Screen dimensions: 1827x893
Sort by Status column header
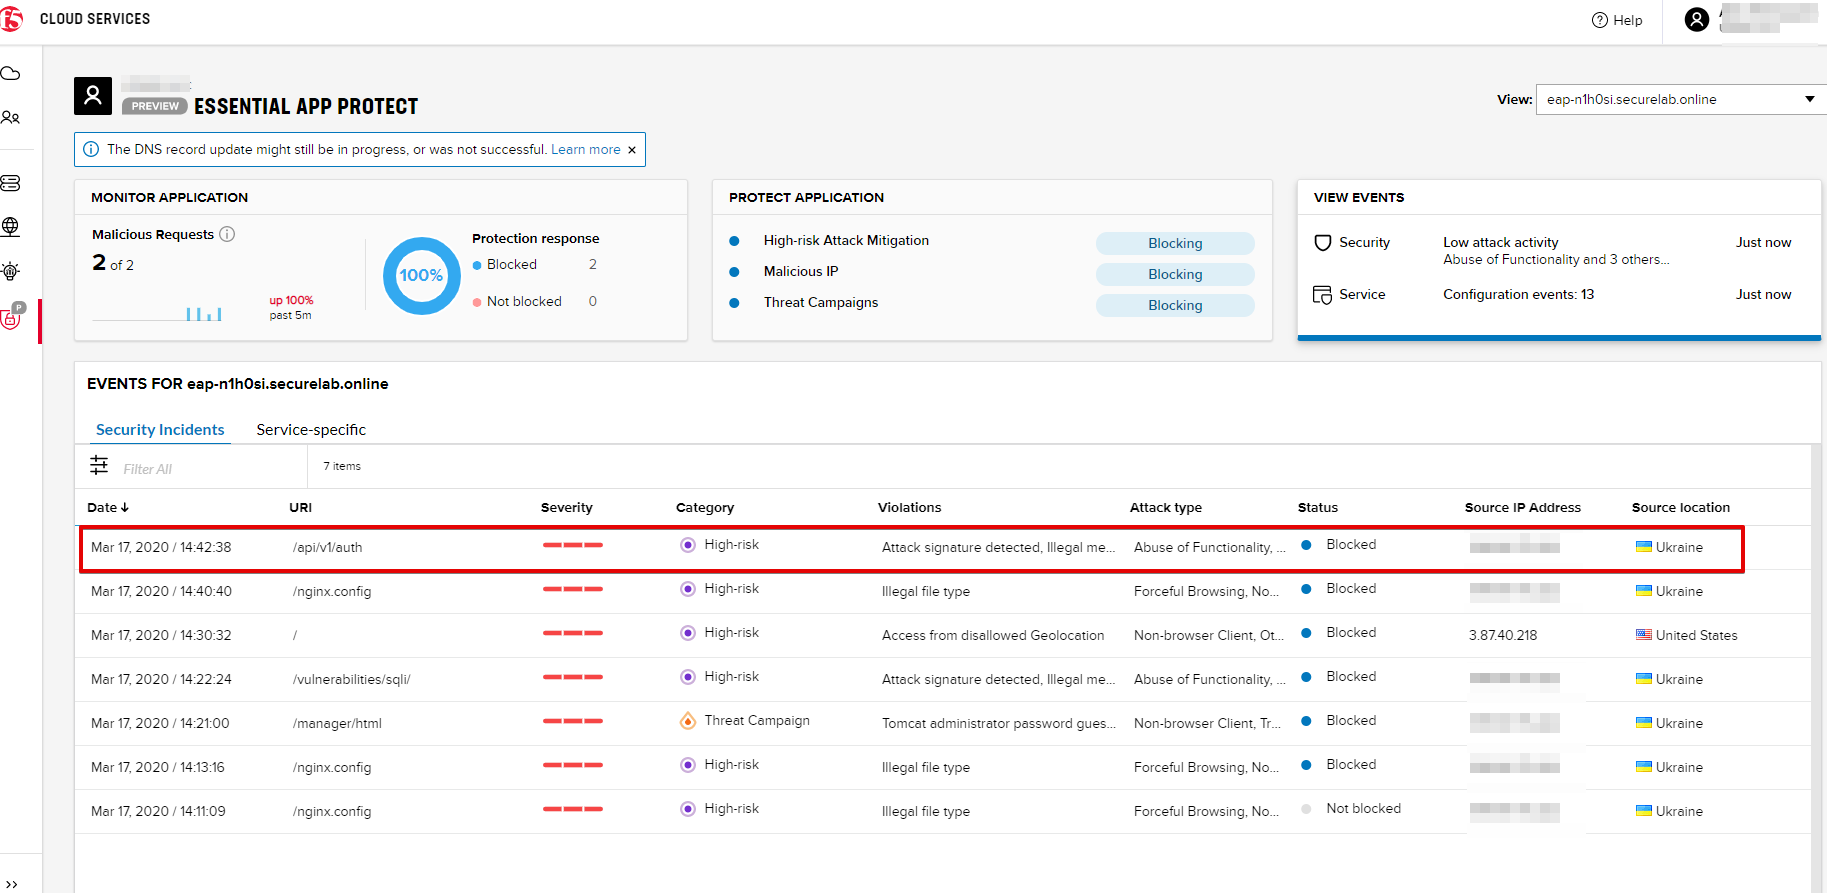click(x=1318, y=508)
